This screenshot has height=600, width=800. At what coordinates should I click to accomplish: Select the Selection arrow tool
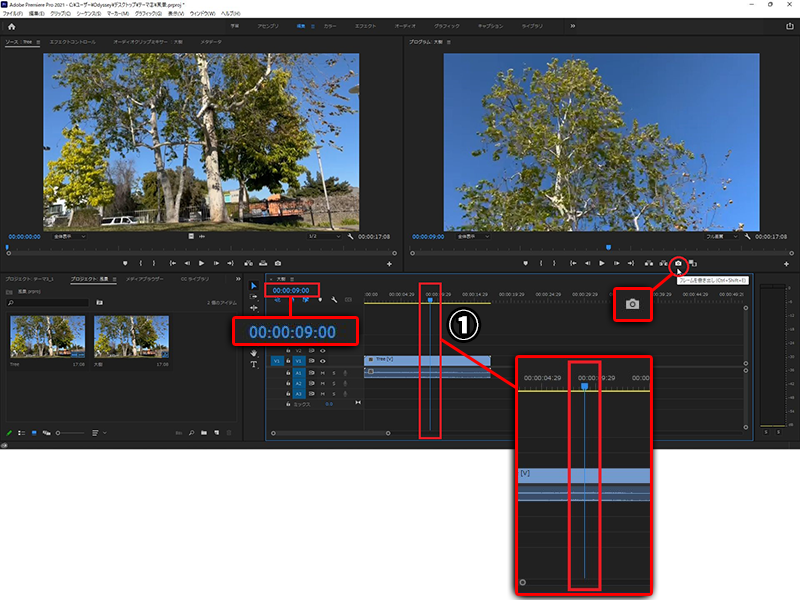click(x=254, y=286)
